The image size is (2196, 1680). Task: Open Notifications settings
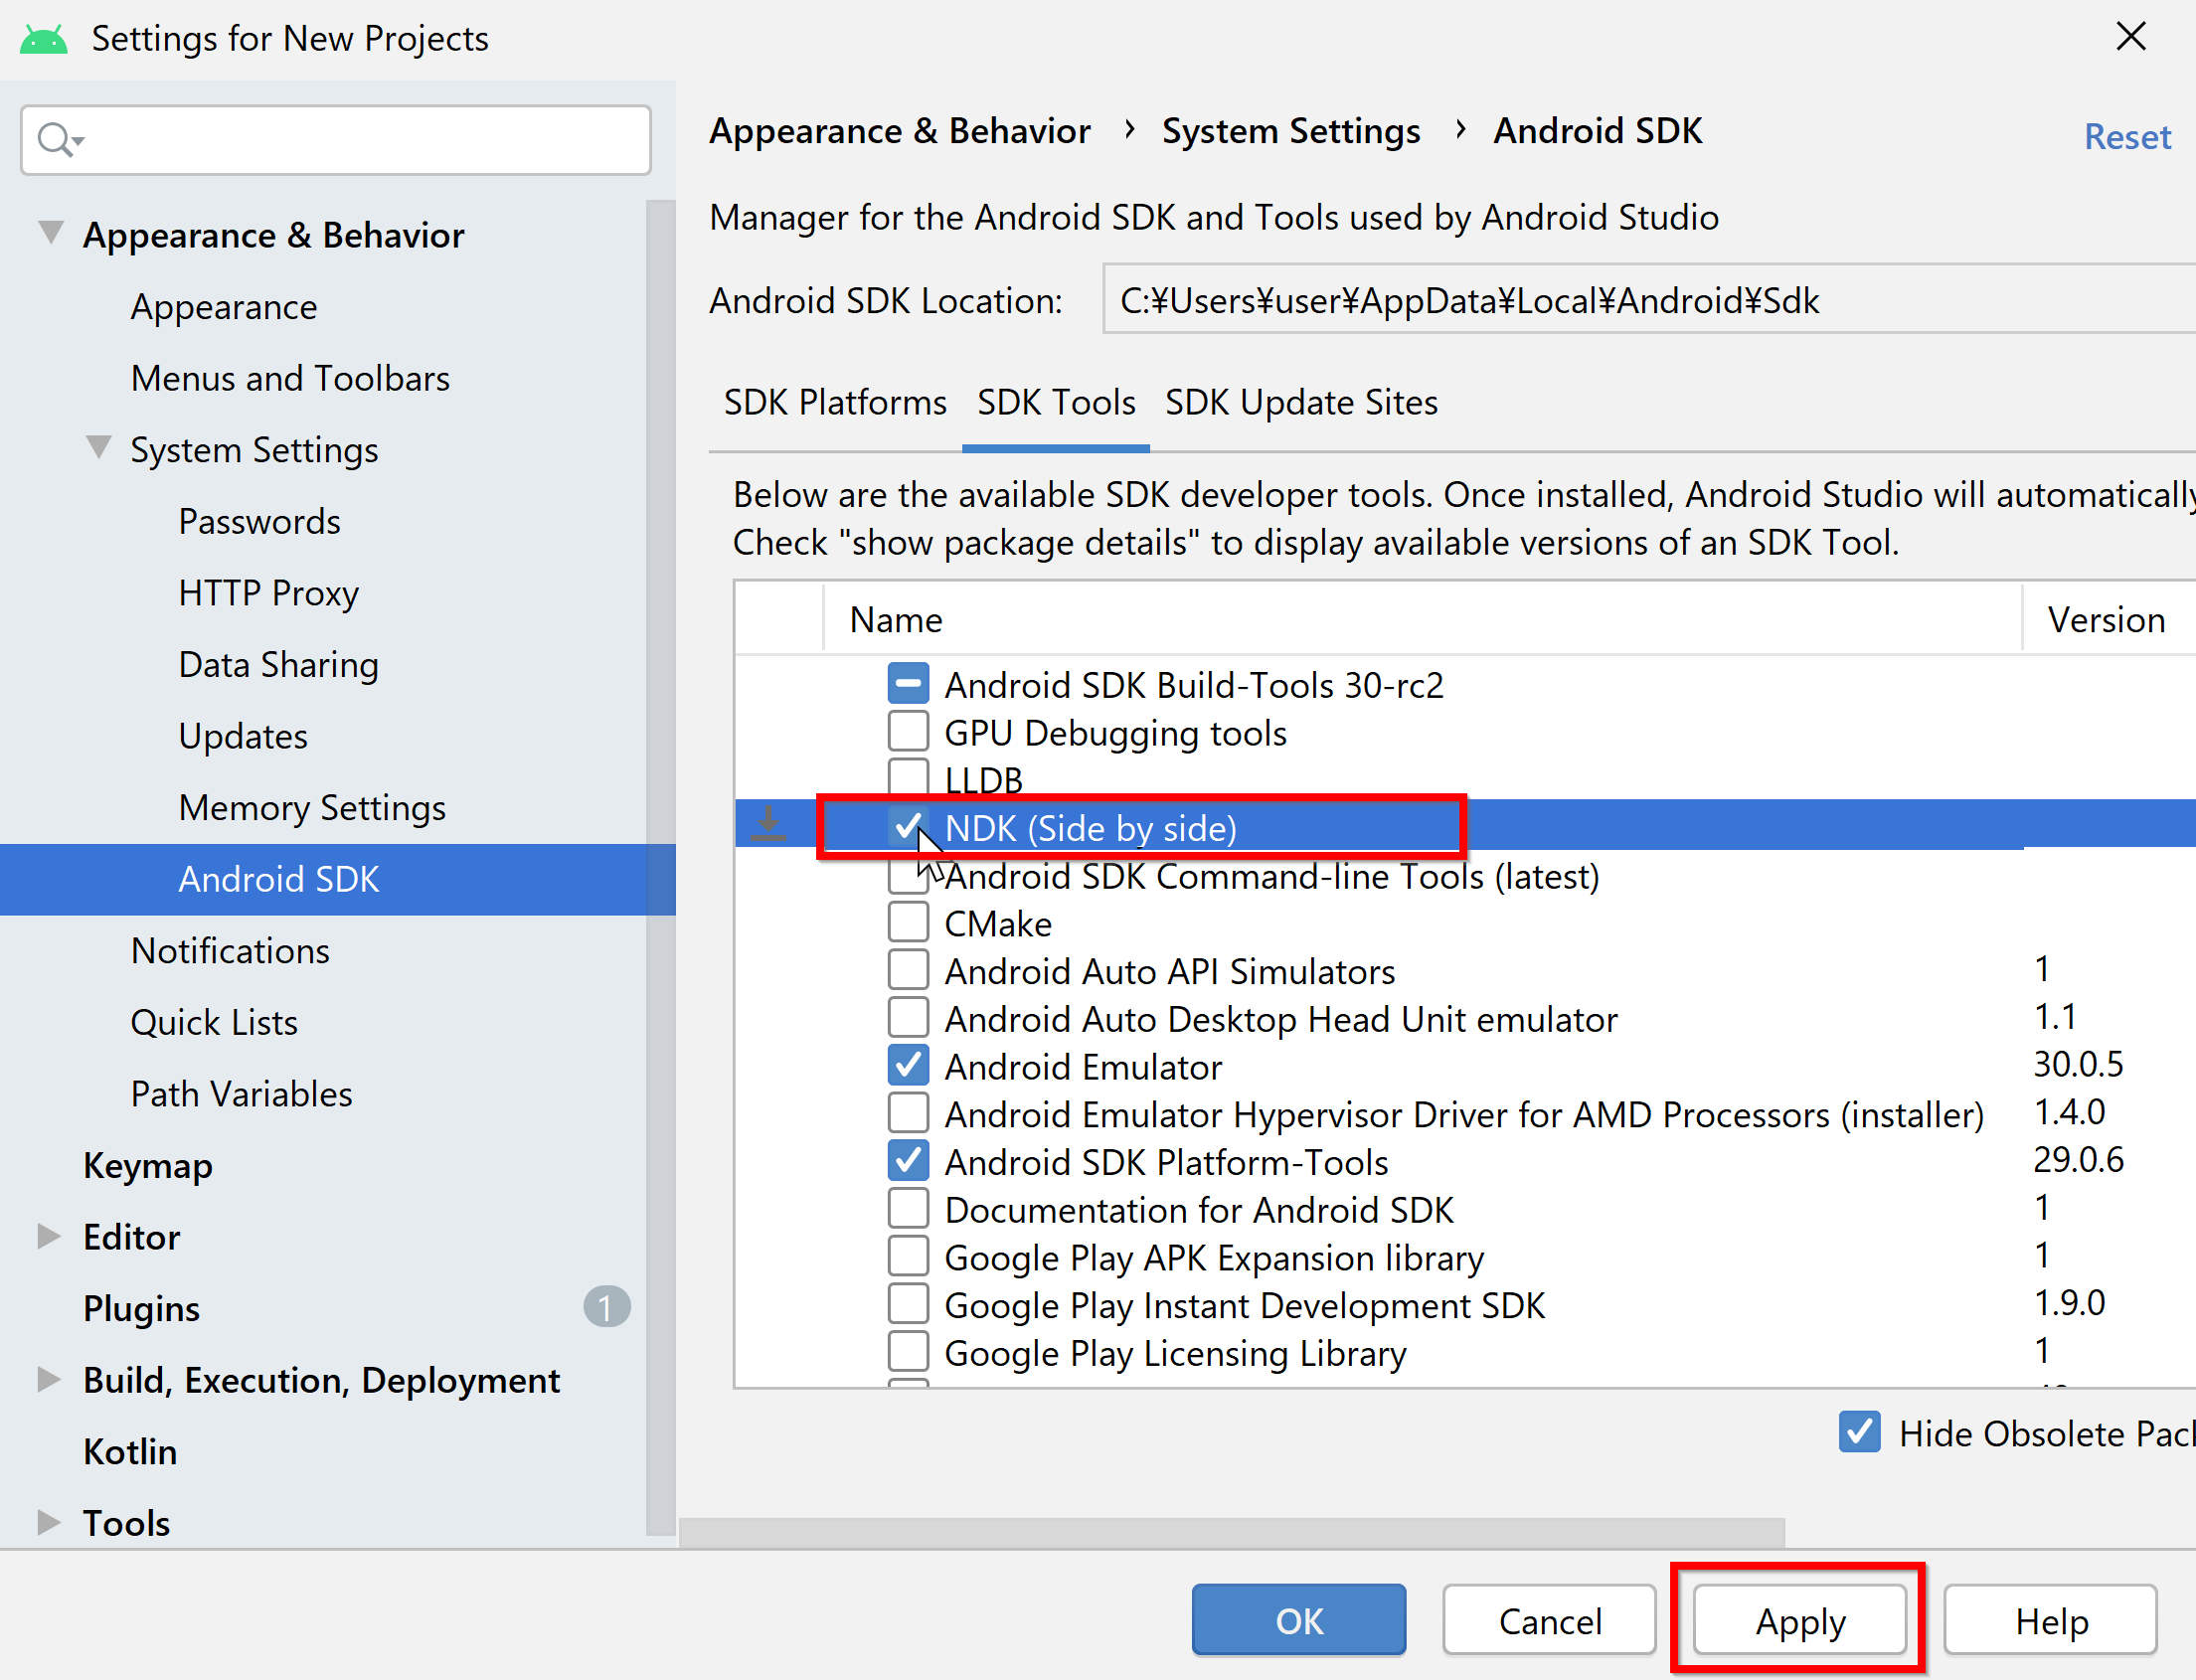point(230,950)
